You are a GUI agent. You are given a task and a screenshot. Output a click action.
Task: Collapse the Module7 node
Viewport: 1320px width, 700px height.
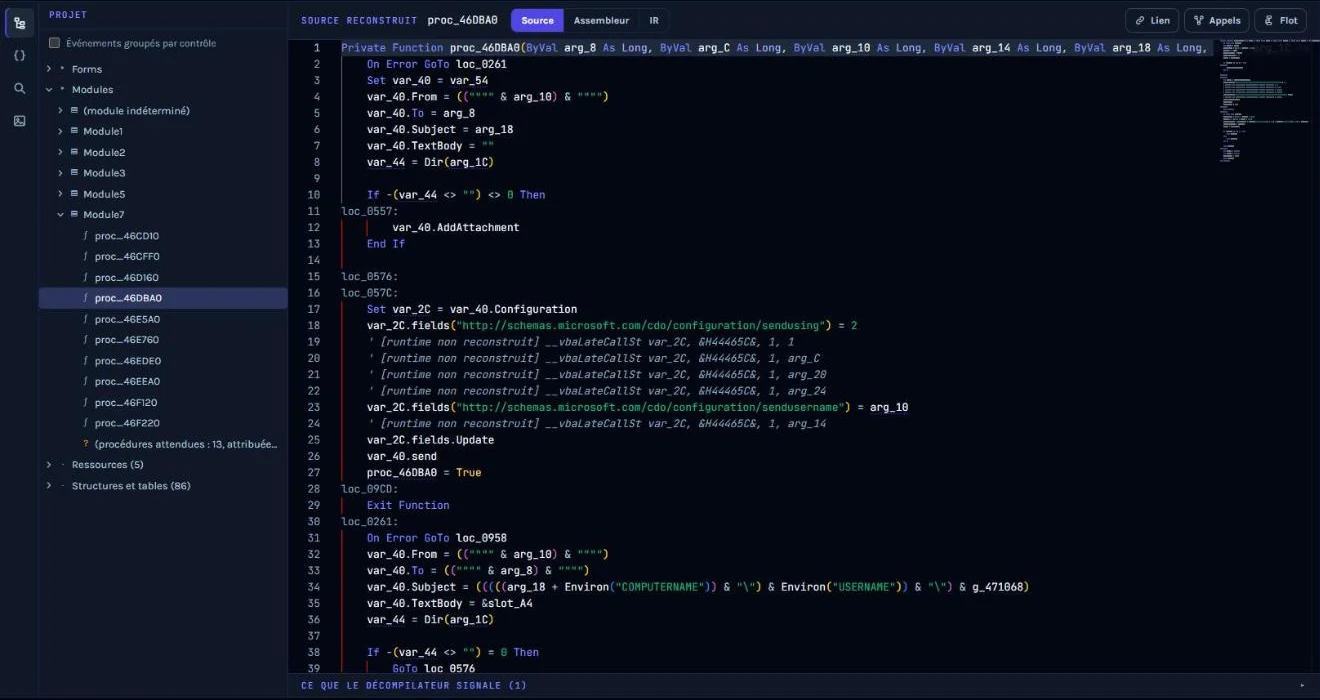point(60,214)
